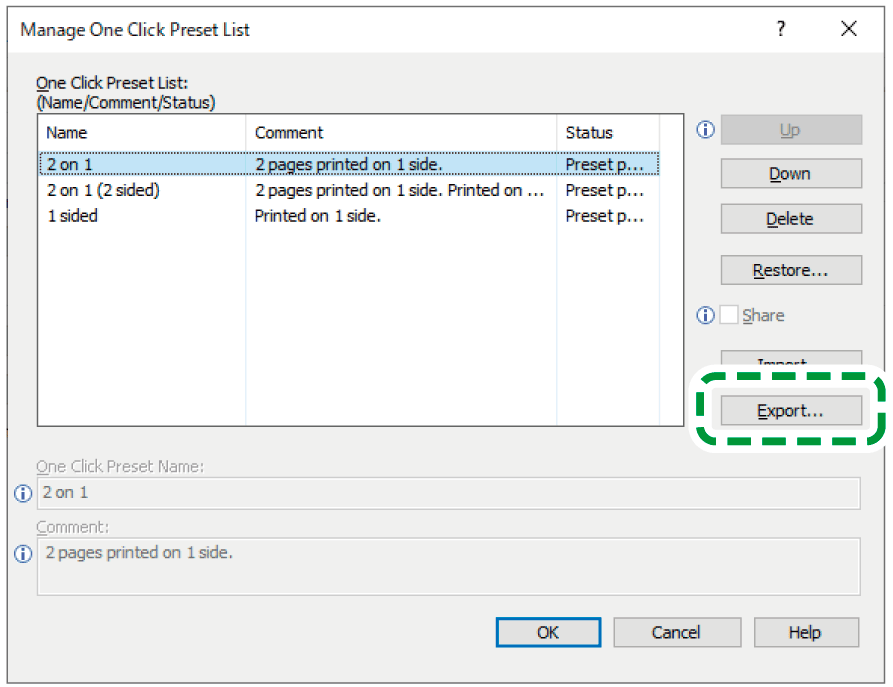Select the "1 sided" preset row

(x=73, y=215)
